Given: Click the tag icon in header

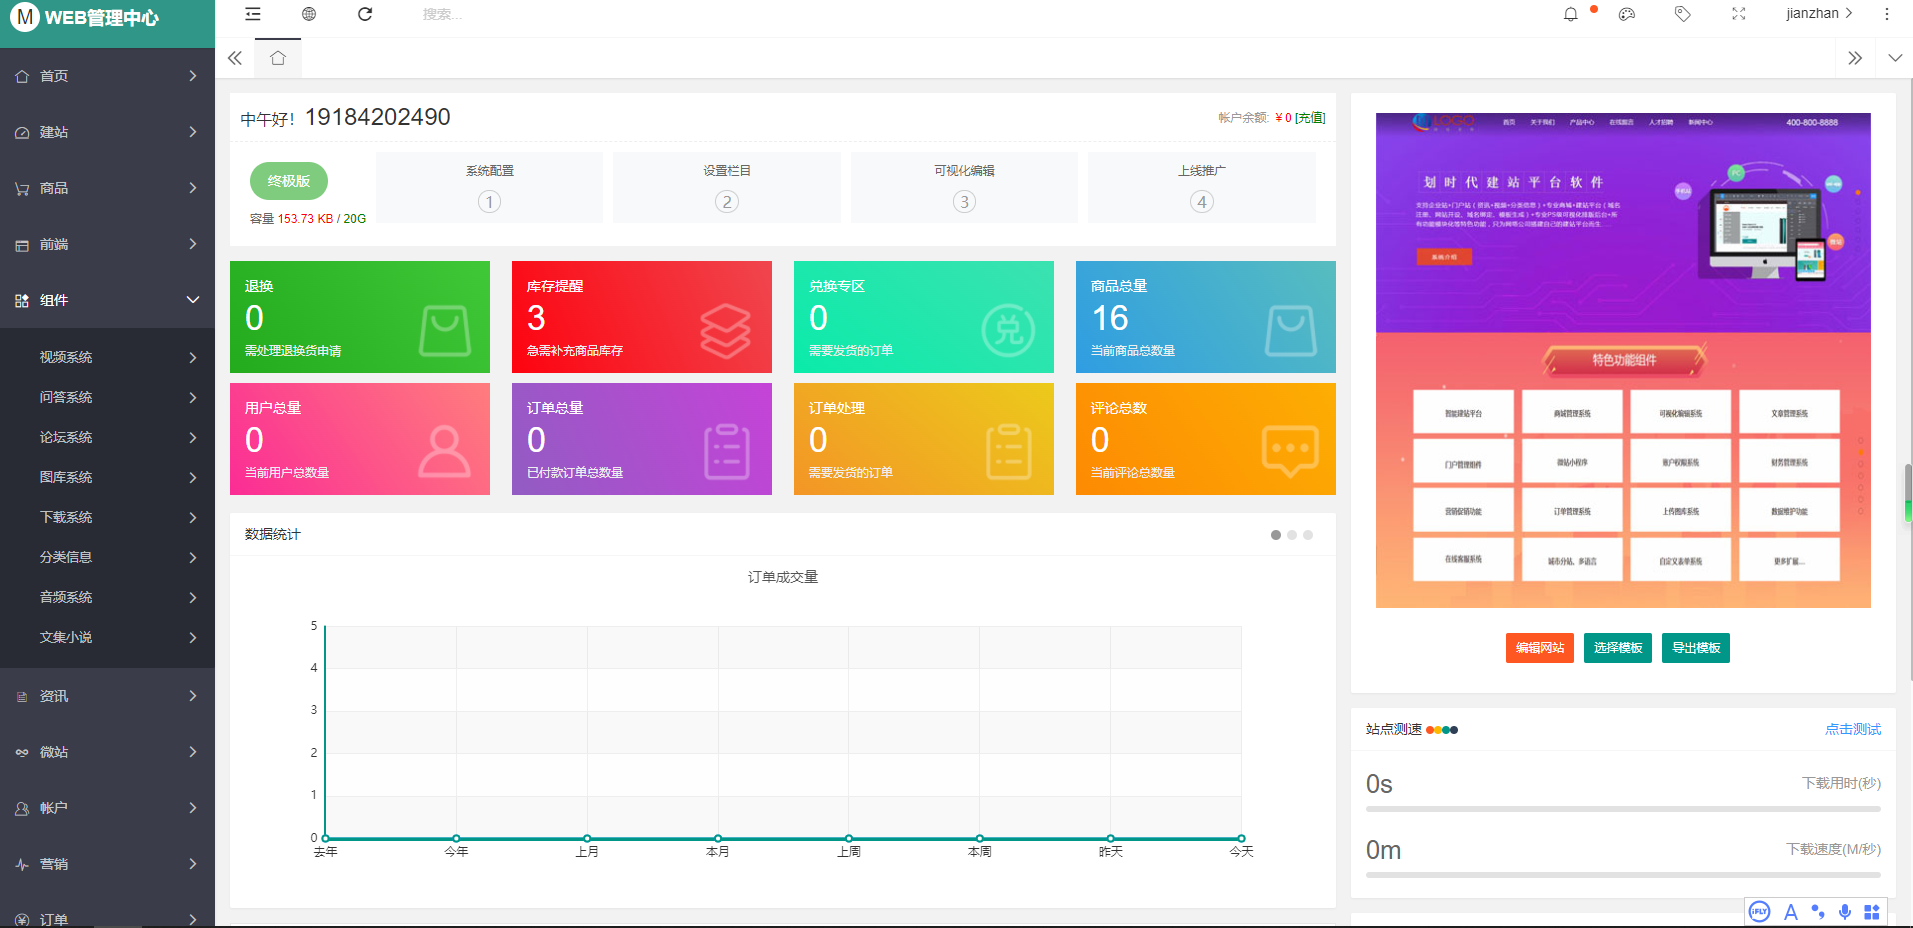Looking at the screenshot, I should [x=1683, y=14].
